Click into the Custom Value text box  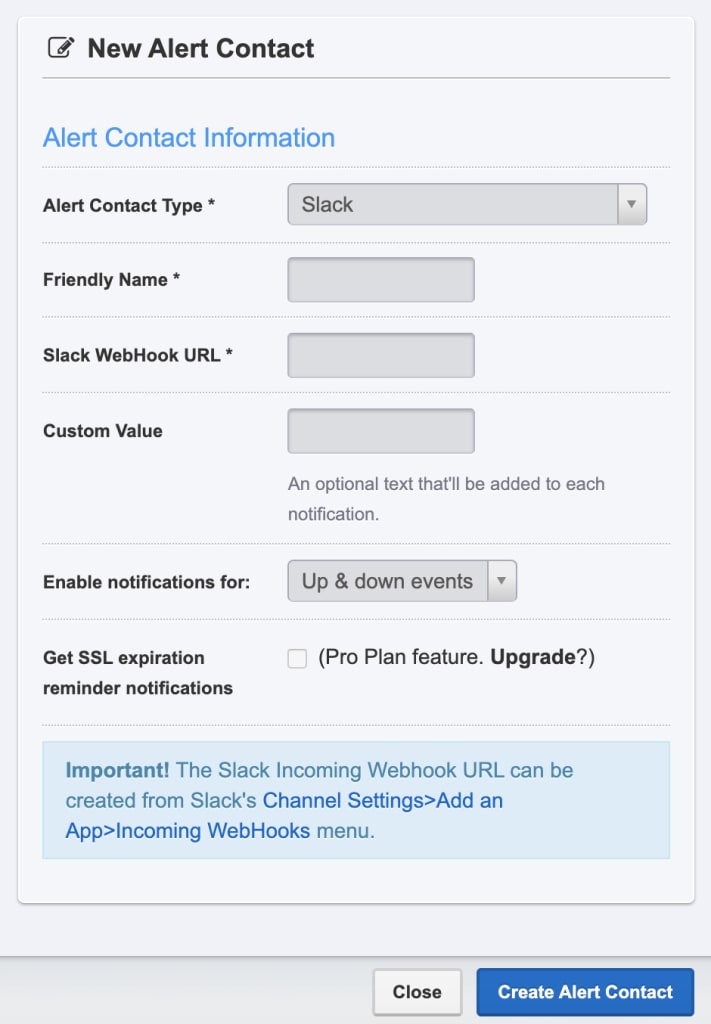click(x=381, y=431)
